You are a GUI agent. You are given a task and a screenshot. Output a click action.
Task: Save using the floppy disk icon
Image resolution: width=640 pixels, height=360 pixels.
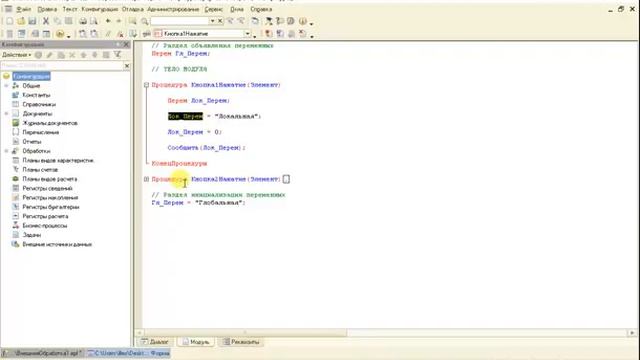click(32, 21)
